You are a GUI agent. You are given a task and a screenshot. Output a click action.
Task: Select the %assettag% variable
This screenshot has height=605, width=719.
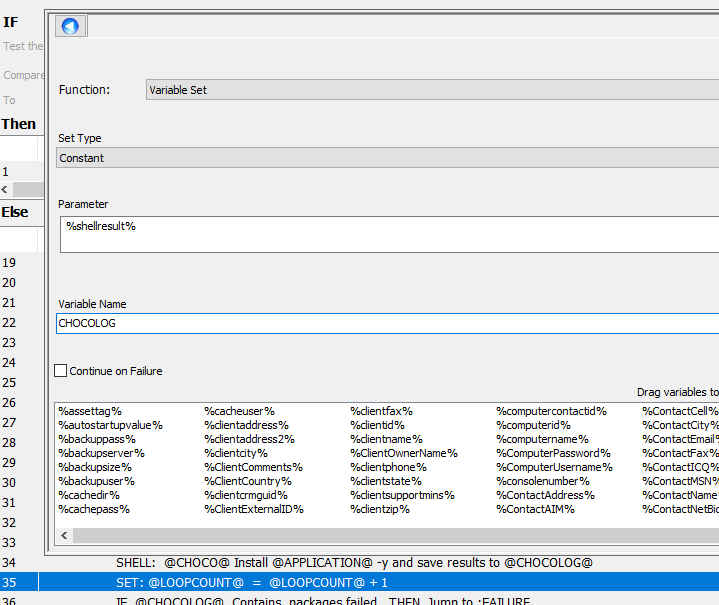tap(90, 411)
